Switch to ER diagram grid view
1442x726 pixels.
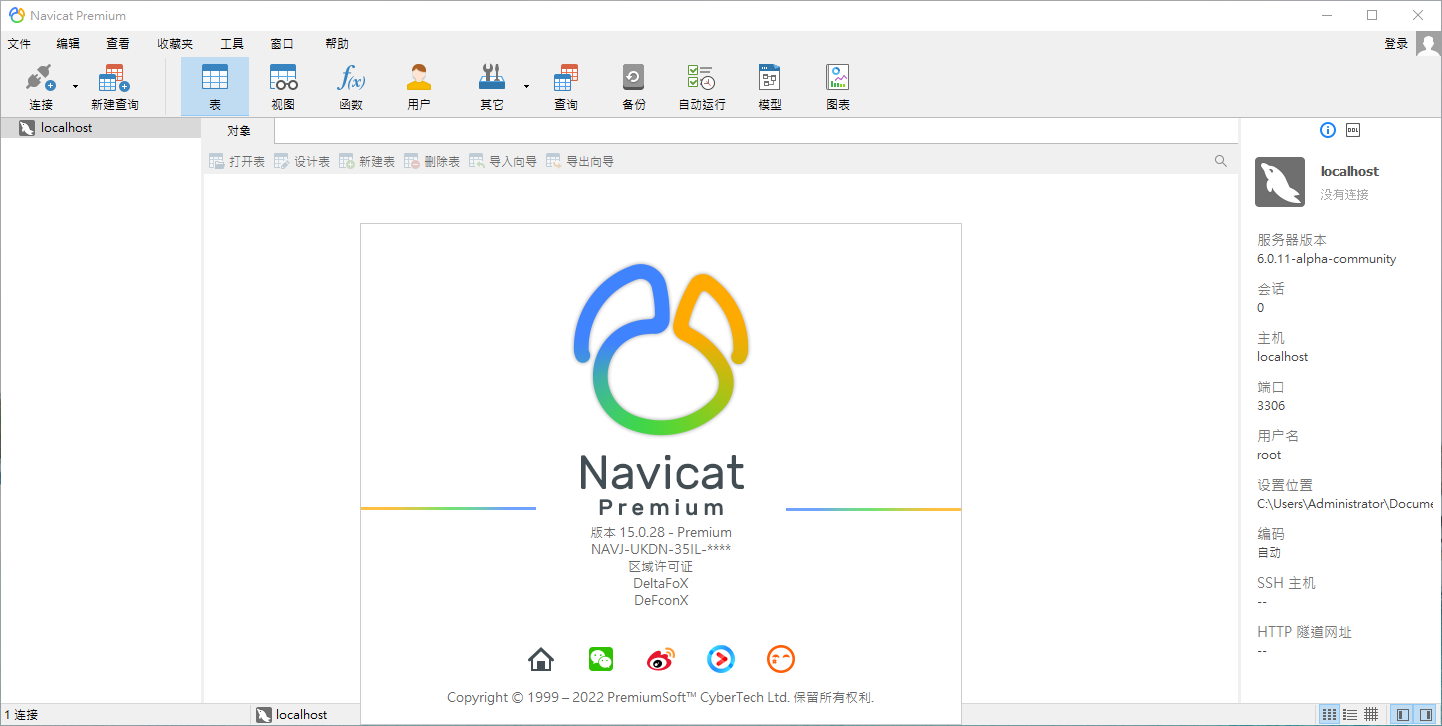point(1371,715)
